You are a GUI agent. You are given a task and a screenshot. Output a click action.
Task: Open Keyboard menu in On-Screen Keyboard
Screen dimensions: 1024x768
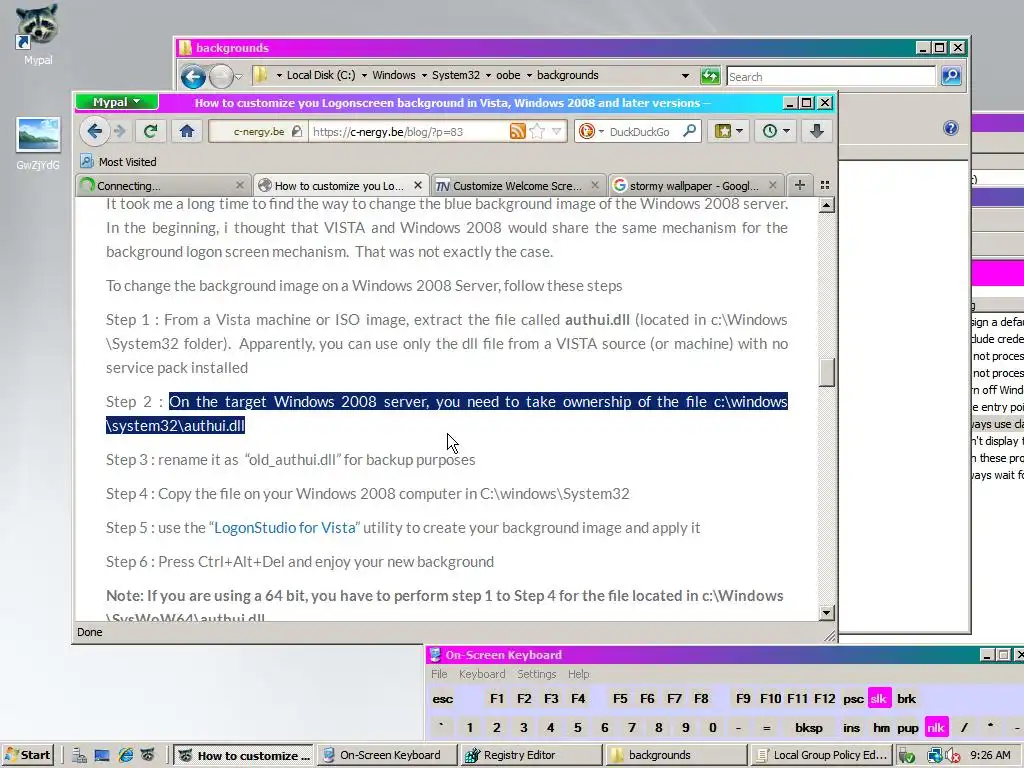click(x=482, y=674)
